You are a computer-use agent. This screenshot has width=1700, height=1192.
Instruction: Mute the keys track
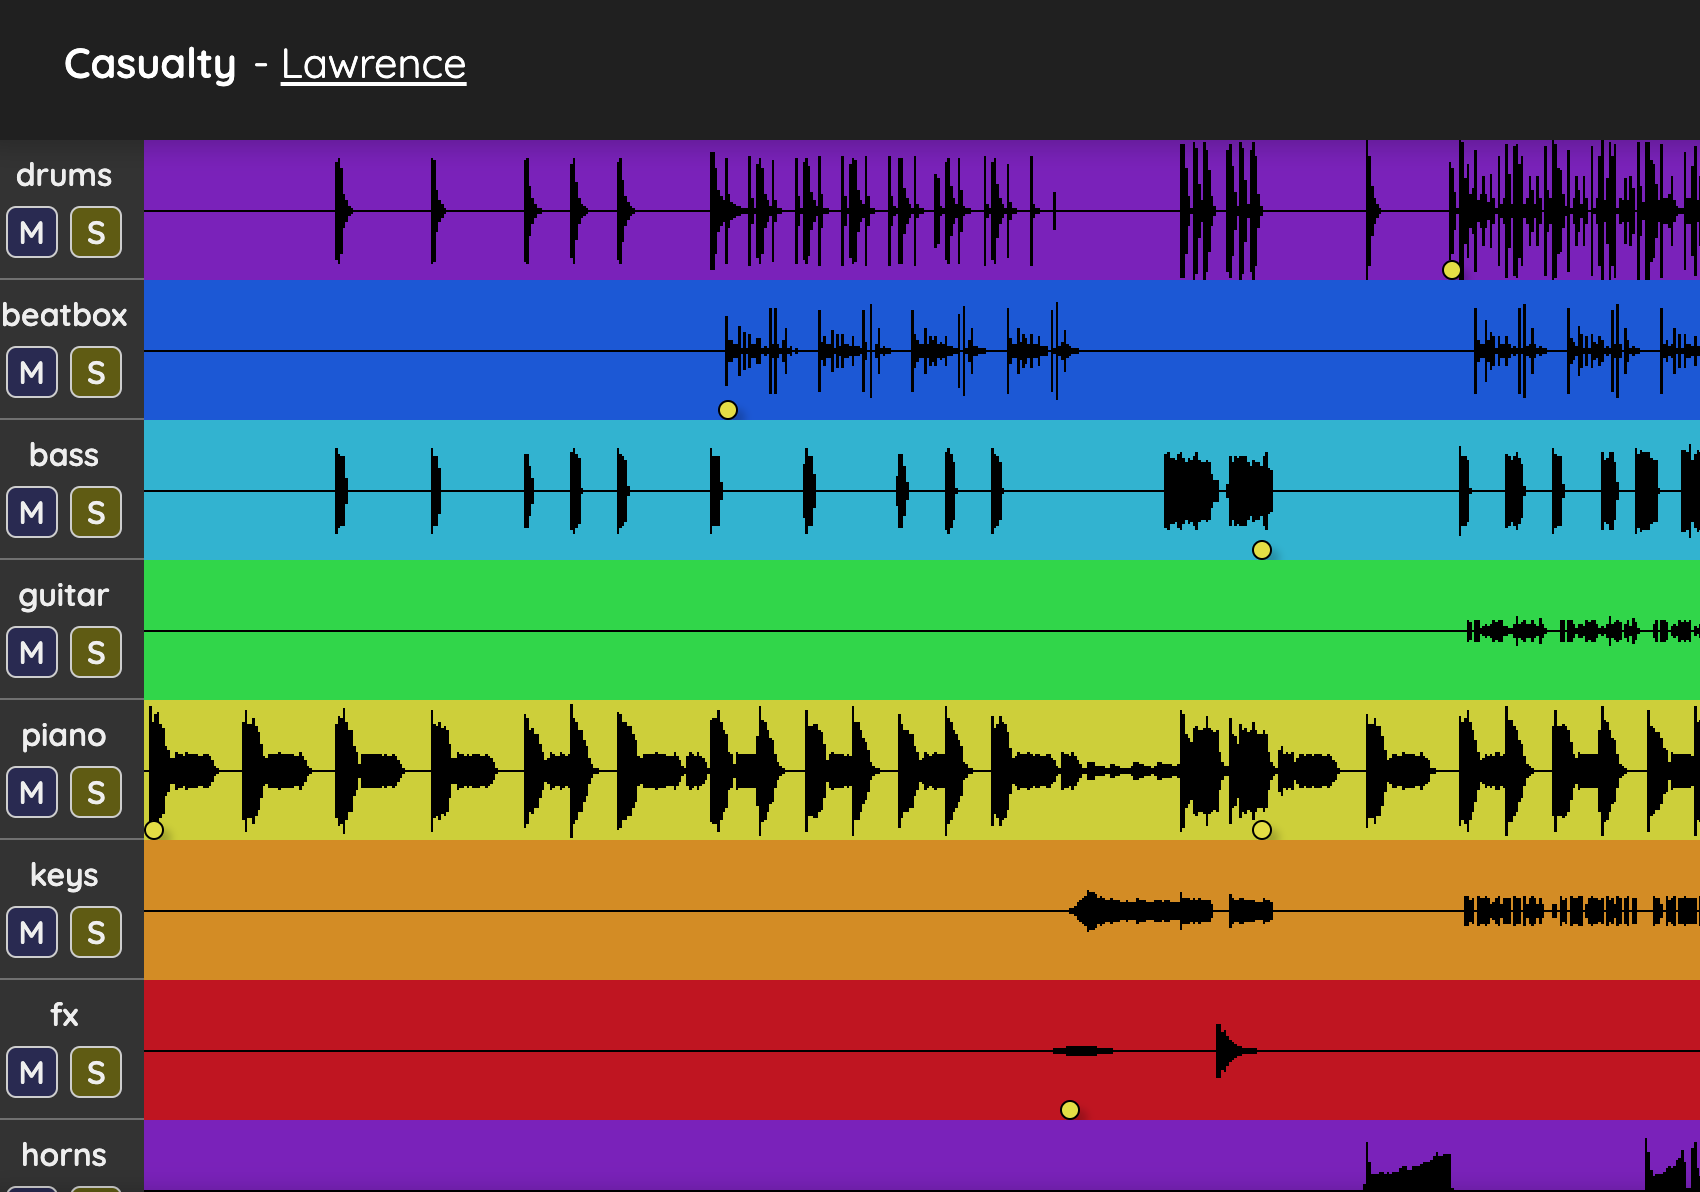[x=32, y=932]
